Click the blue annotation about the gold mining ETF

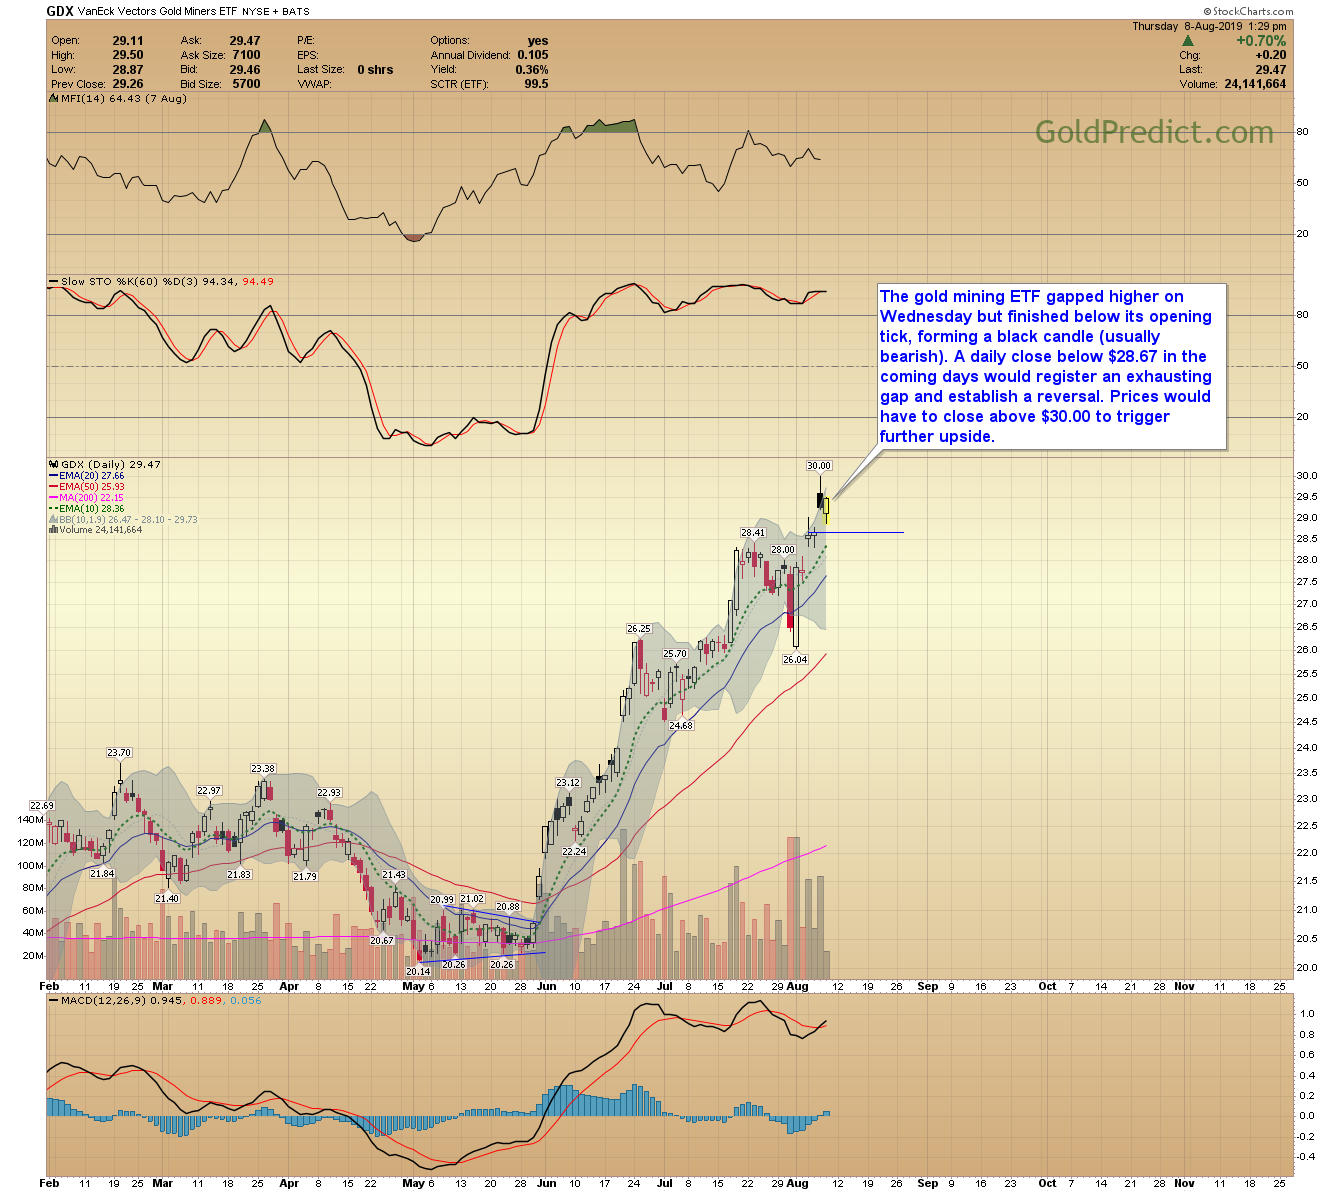point(1050,366)
